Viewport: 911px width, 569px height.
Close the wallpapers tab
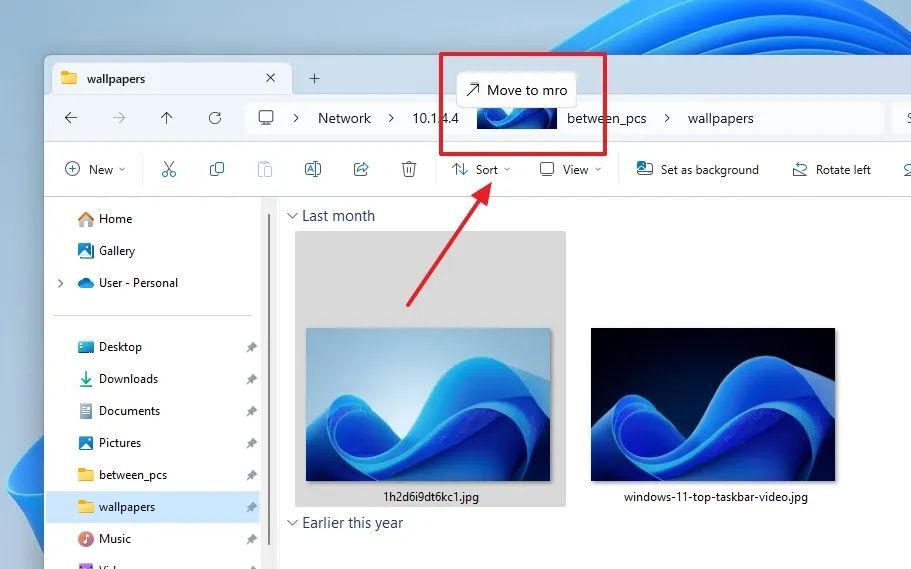(271, 78)
